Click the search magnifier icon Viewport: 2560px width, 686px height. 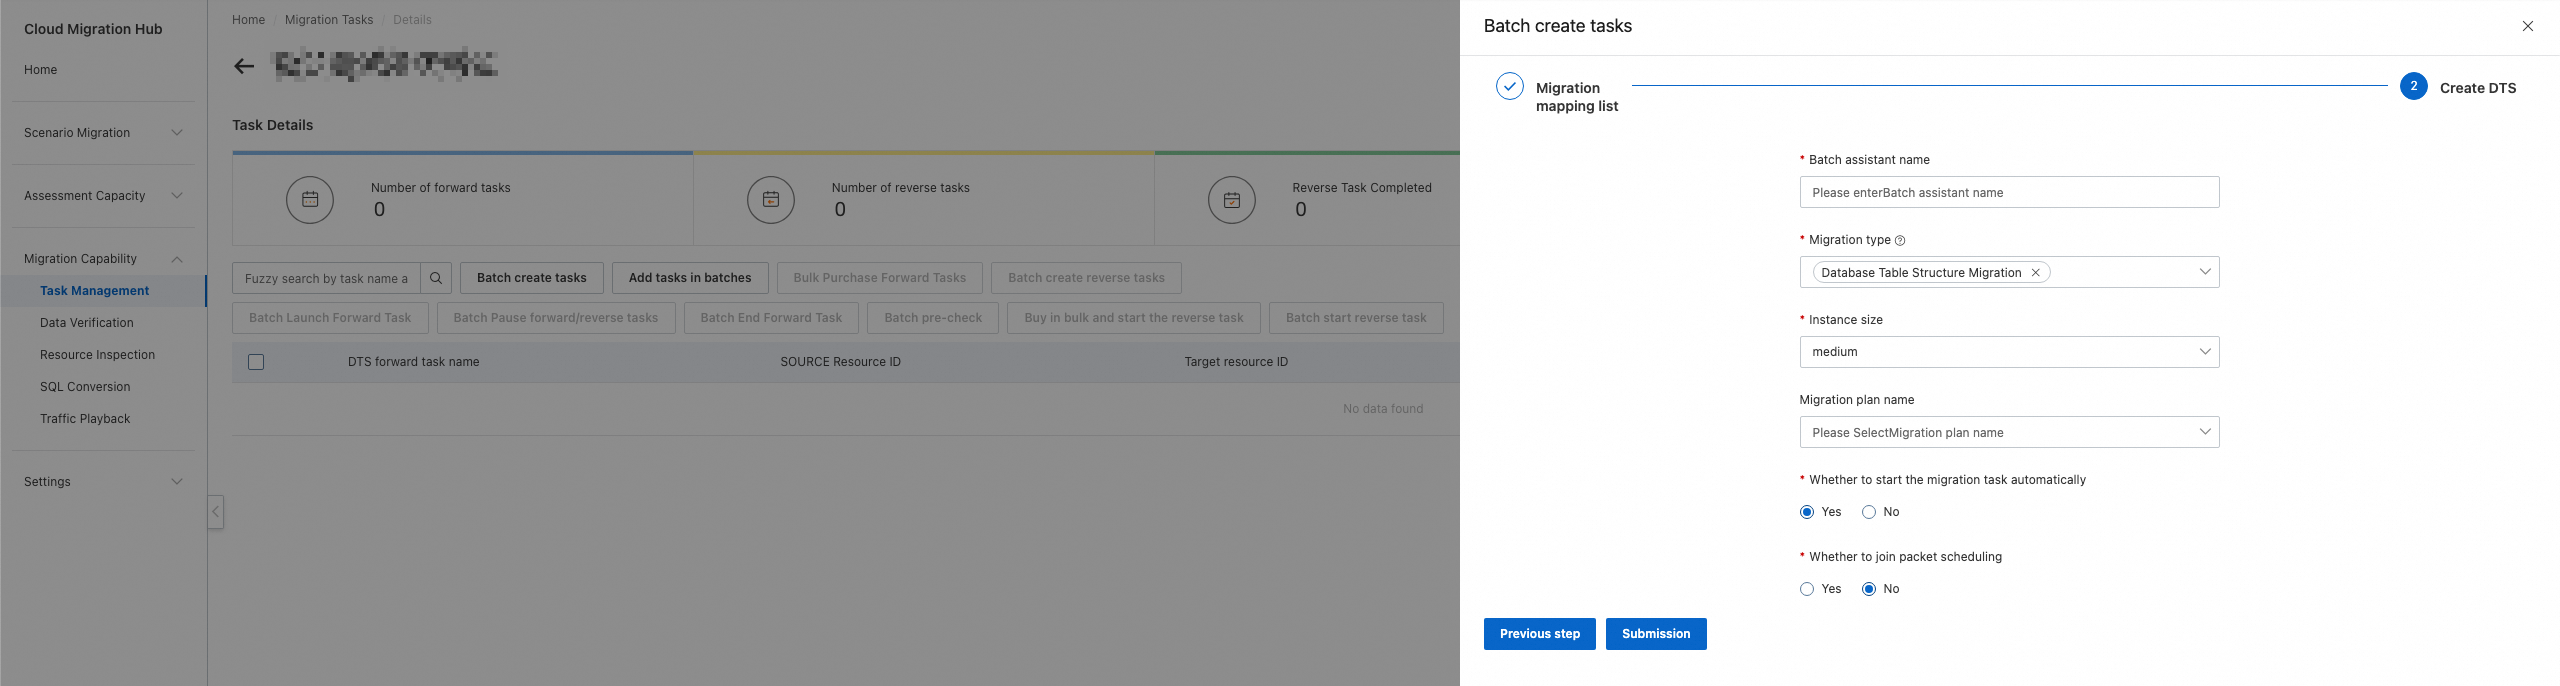[436, 278]
